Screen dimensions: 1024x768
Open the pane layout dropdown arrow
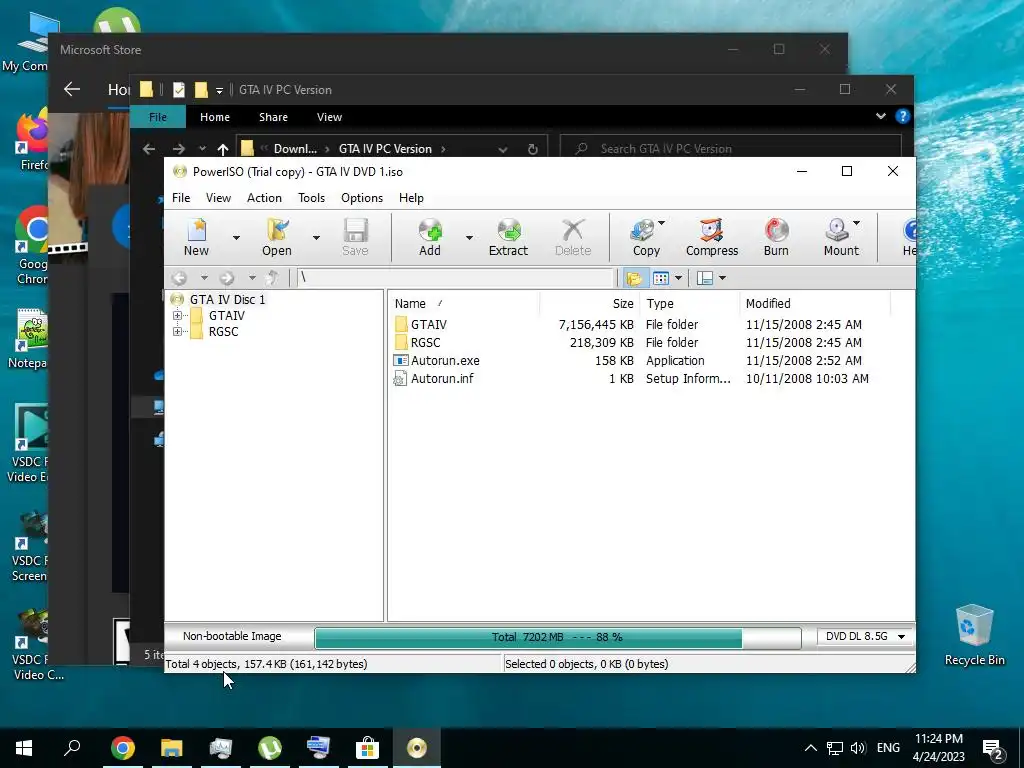[x=722, y=278]
